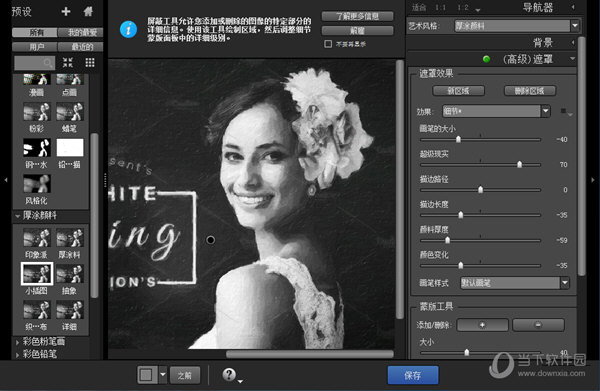The height and width of the screenshot is (391, 600).
Task: Click the preset import icon beside the plus
Action: click(x=88, y=11)
